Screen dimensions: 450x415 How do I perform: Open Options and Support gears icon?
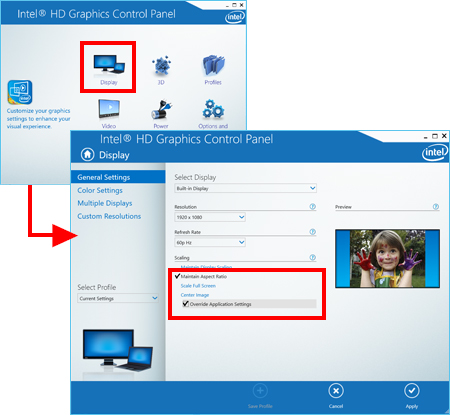(213, 109)
